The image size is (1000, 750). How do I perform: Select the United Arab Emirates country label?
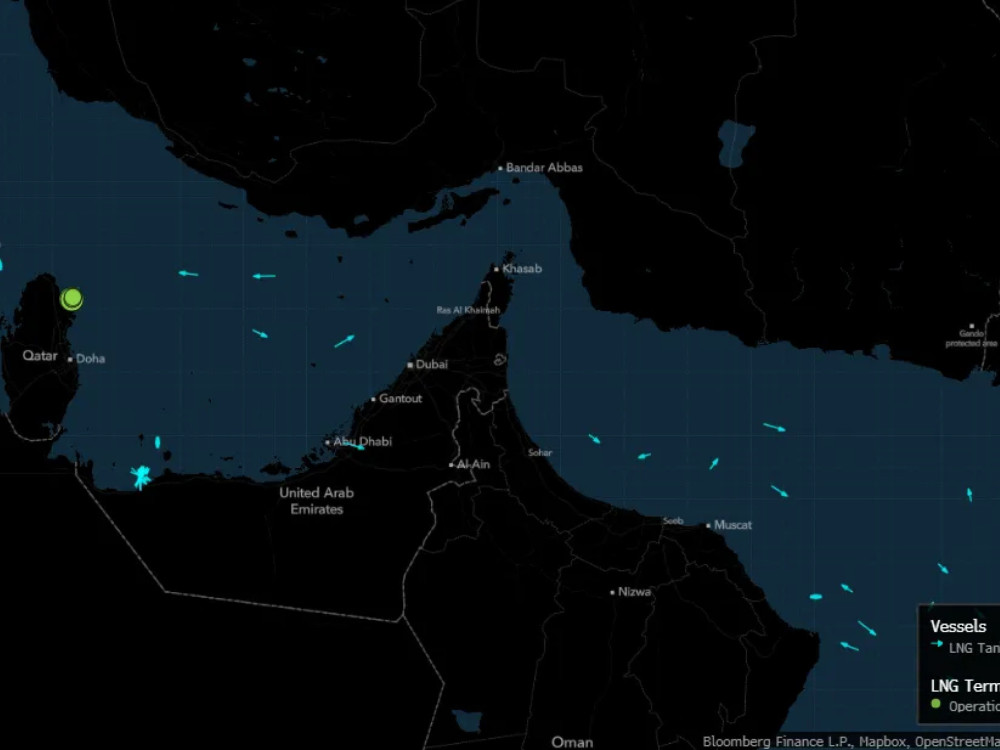click(x=316, y=501)
